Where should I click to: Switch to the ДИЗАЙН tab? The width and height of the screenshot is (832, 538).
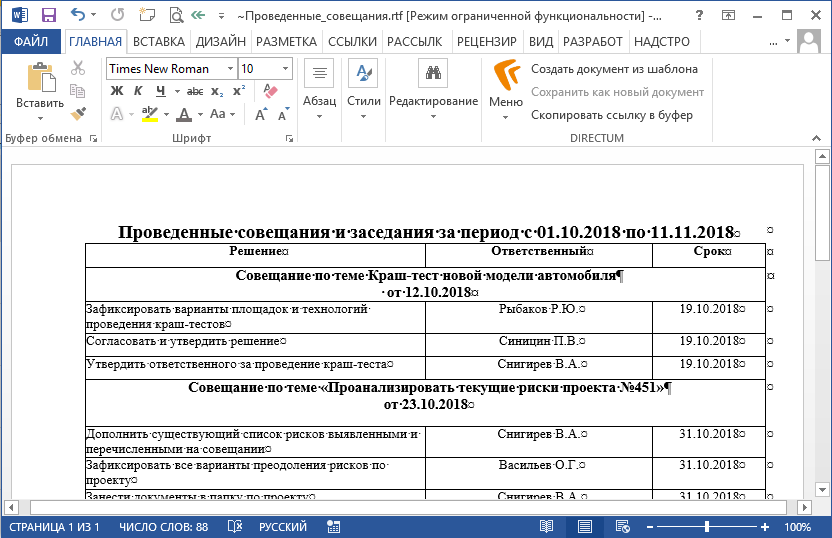(x=220, y=41)
